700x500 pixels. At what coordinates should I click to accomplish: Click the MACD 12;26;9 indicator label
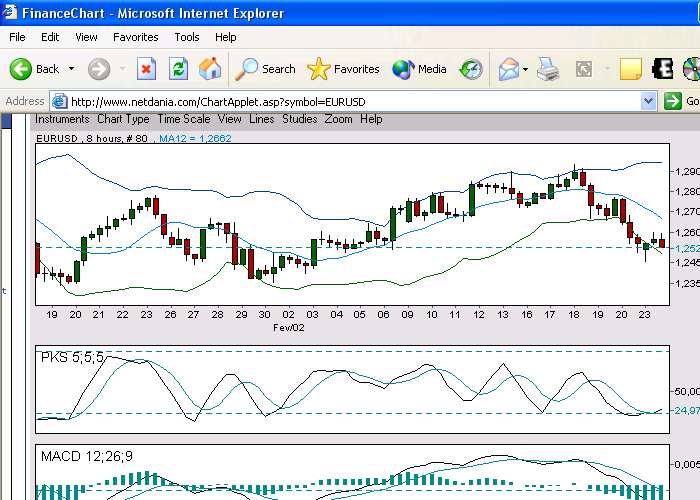[87, 456]
